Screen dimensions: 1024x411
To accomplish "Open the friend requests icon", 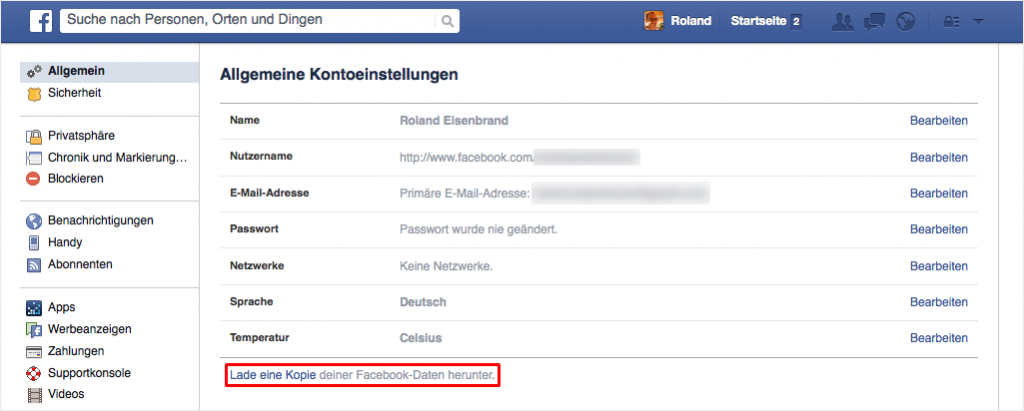I will pos(843,21).
